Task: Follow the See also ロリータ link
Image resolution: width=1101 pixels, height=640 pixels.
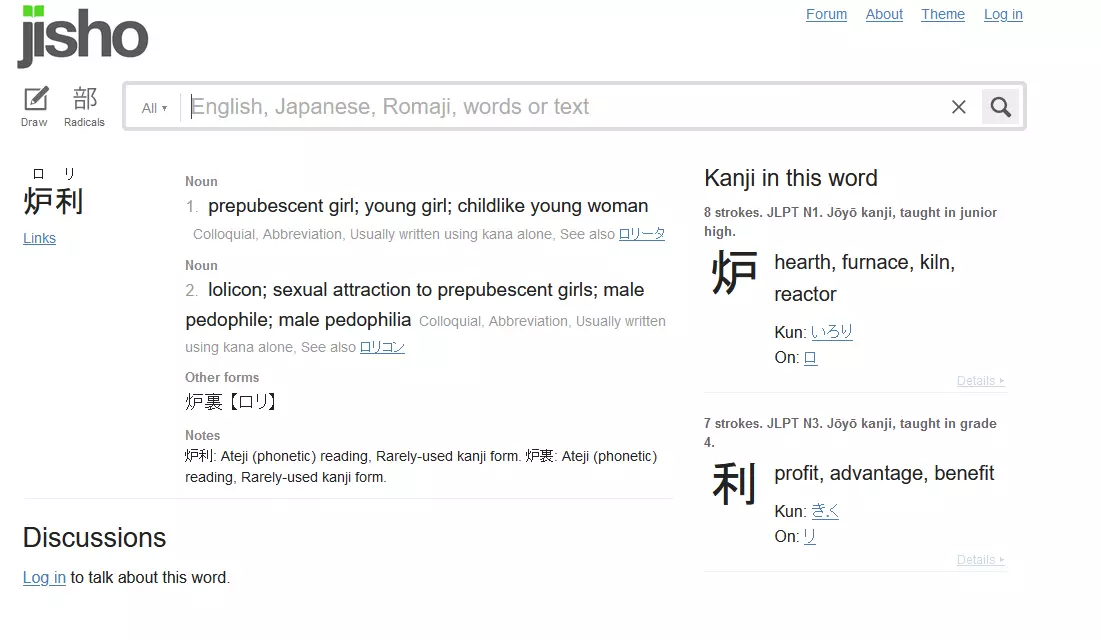Action: click(x=642, y=234)
